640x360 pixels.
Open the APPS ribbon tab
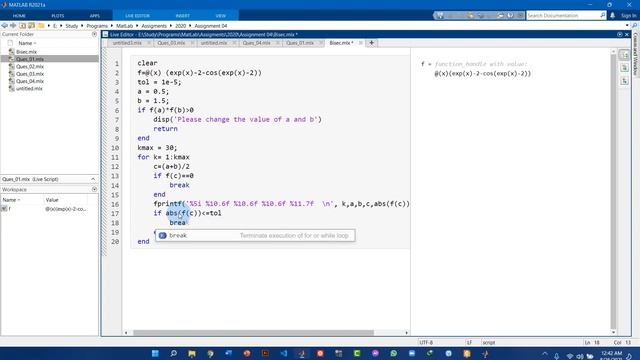(x=95, y=16)
